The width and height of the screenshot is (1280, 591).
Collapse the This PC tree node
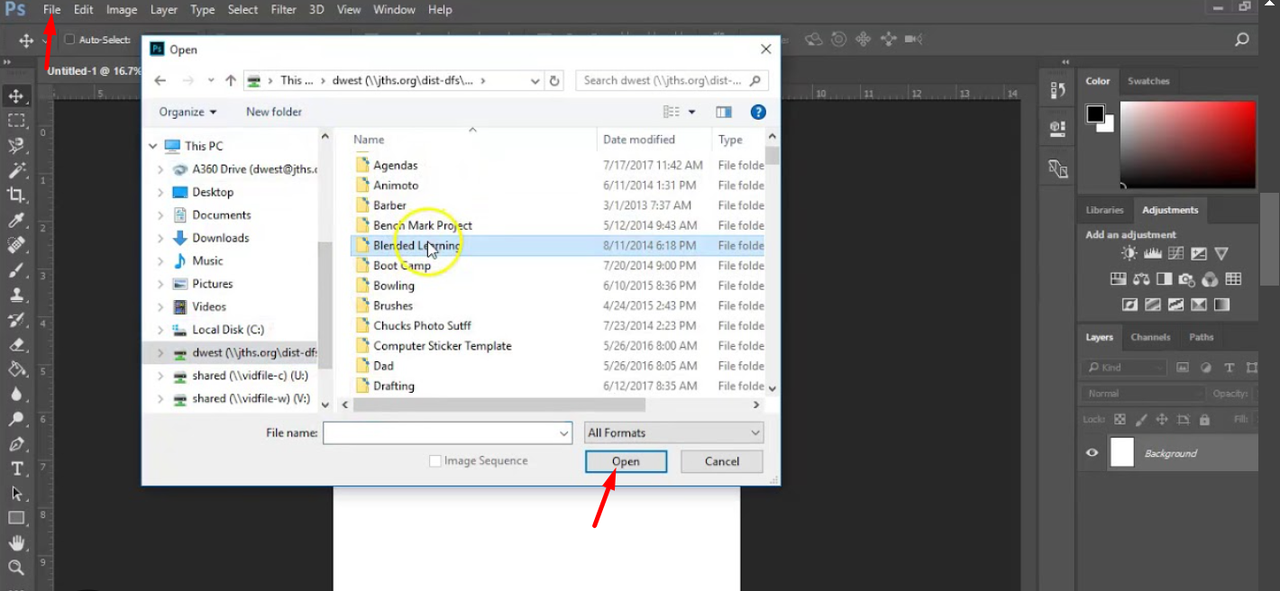[x=153, y=146]
